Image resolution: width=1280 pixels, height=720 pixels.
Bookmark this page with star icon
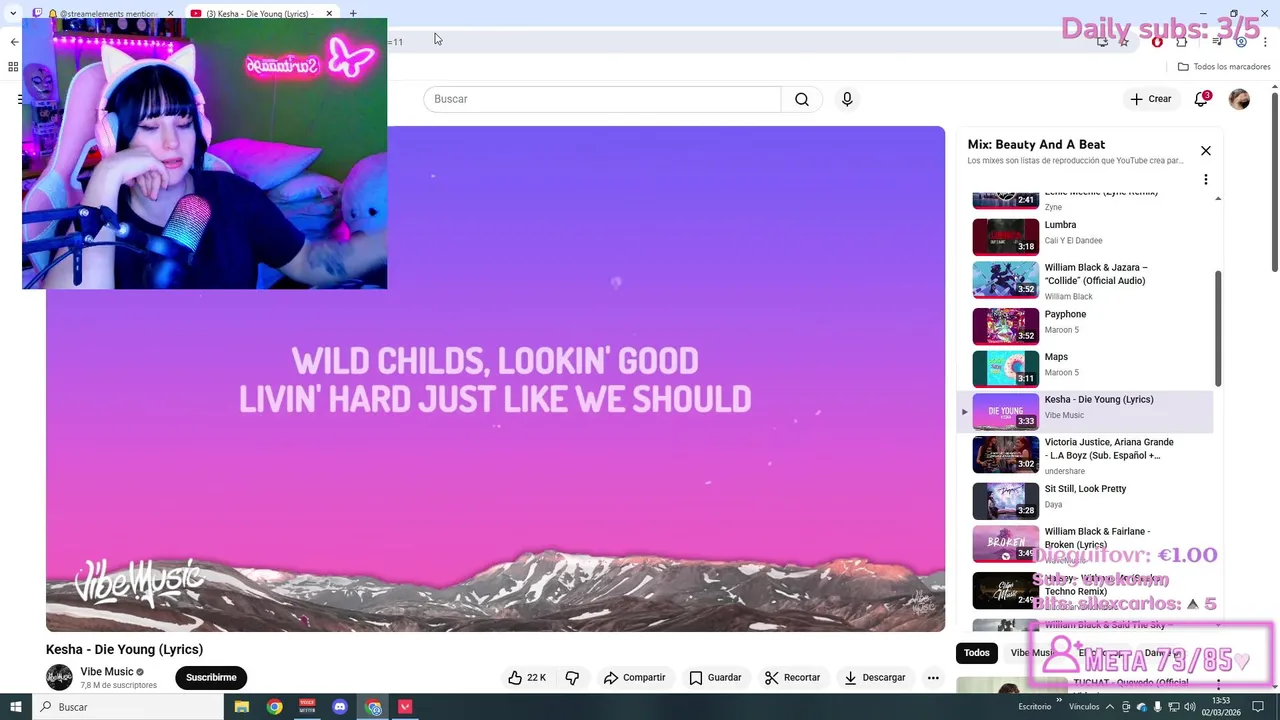click(x=1124, y=42)
